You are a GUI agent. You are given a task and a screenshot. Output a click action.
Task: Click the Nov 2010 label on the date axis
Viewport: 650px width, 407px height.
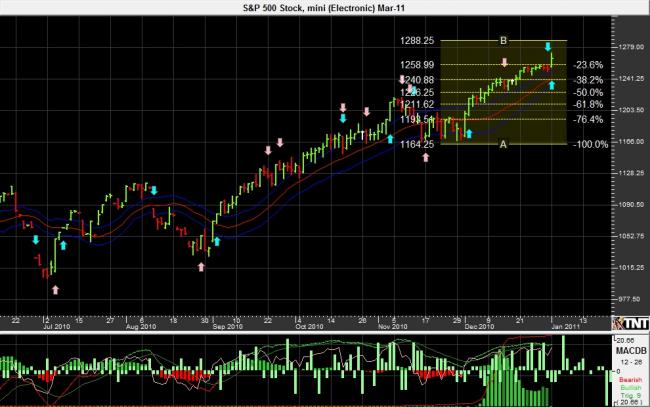(x=393, y=327)
